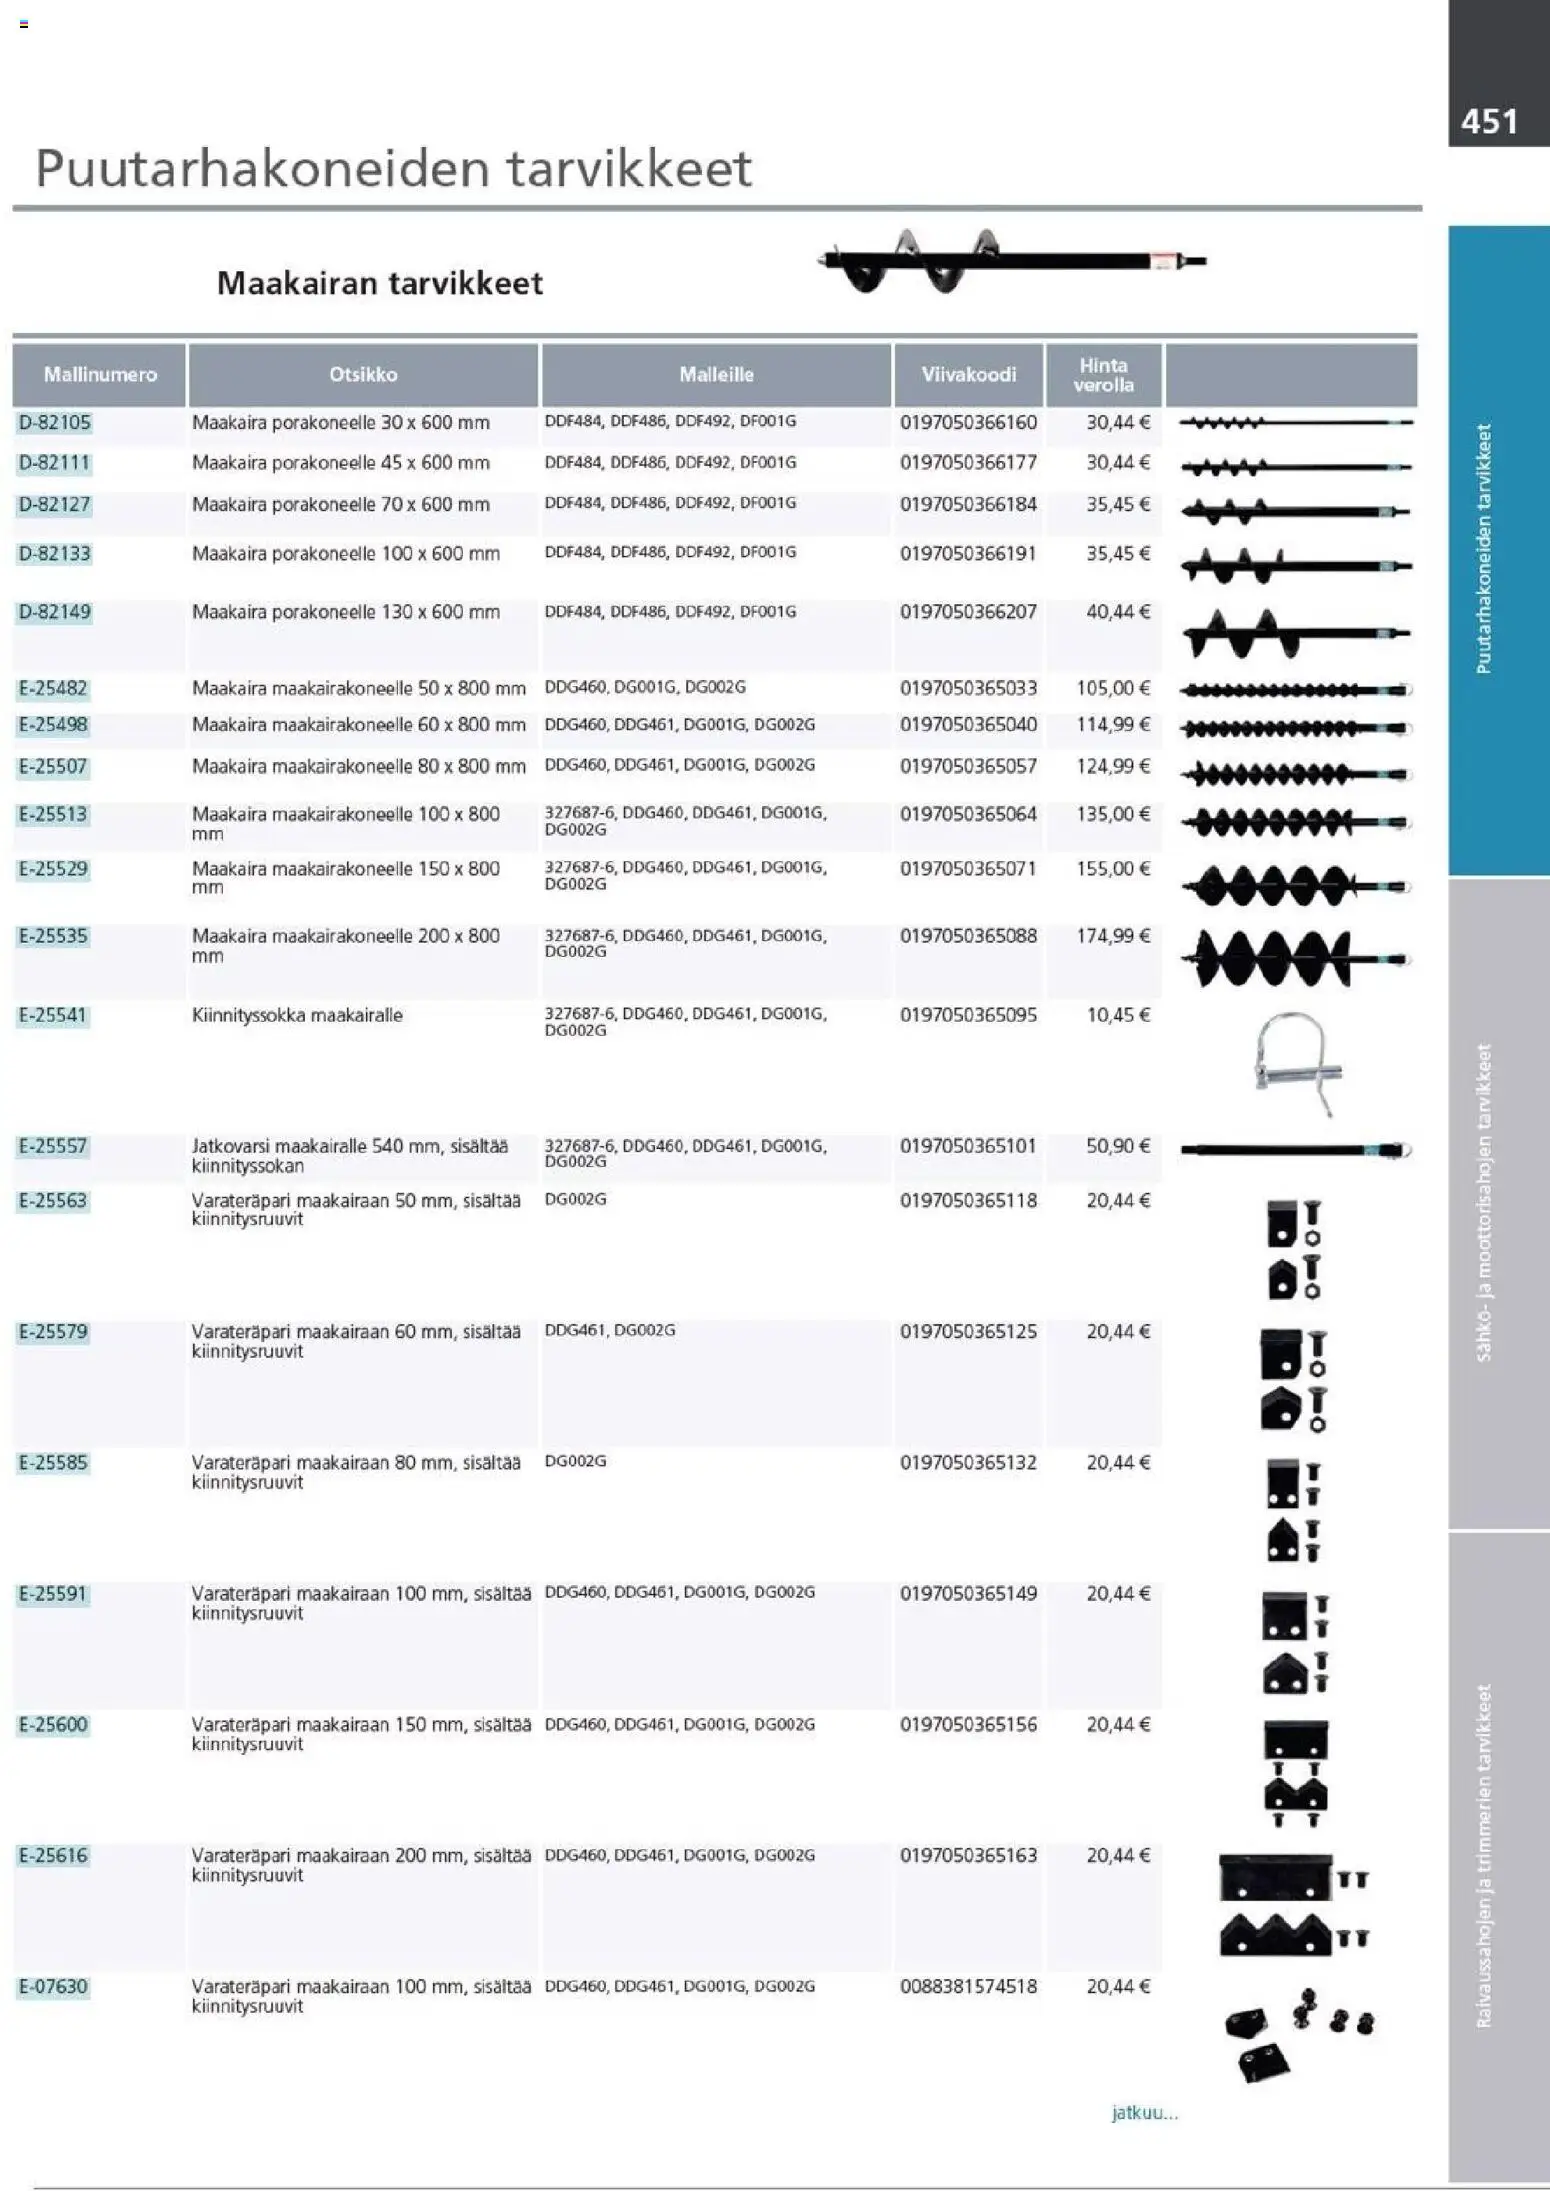Screen dimensions: 1550x2191
Task: Open model link E-07630
Action: coord(53,1987)
